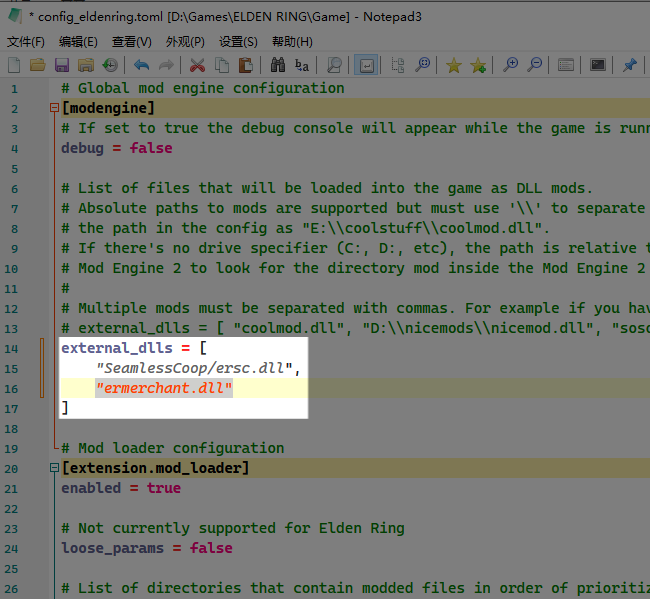This screenshot has height=599, width=650.
Task: Open file history with the clock icon
Action: [x=110, y=65]
